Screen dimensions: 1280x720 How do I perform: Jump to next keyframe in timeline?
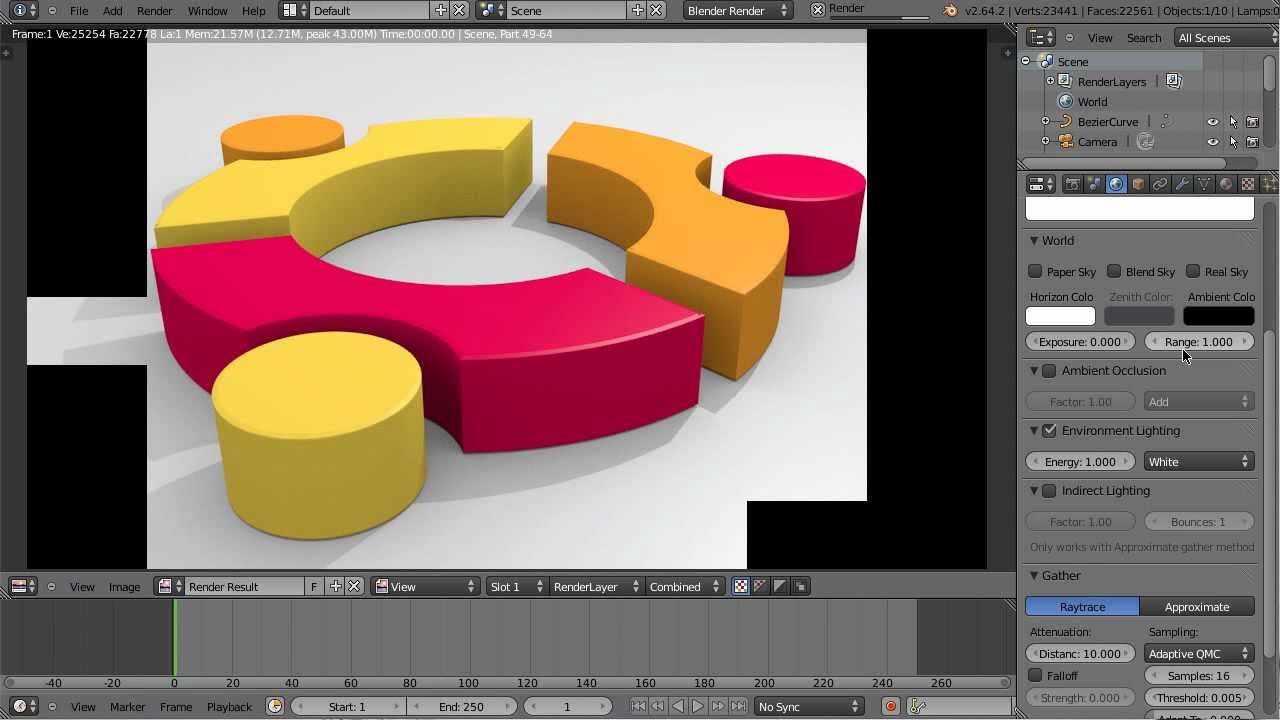(718, 706)
